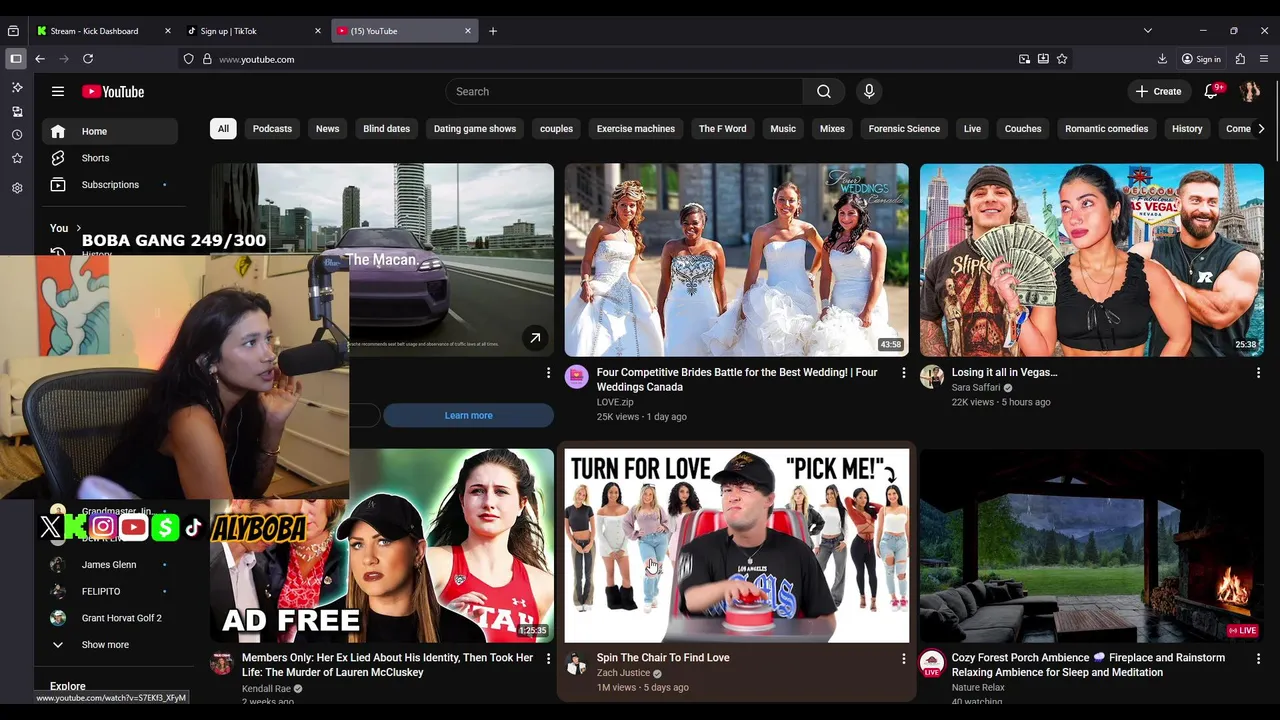Open the account avatar menu
This screenshot has height=720, width=1280.
(x=1249, y=91)
